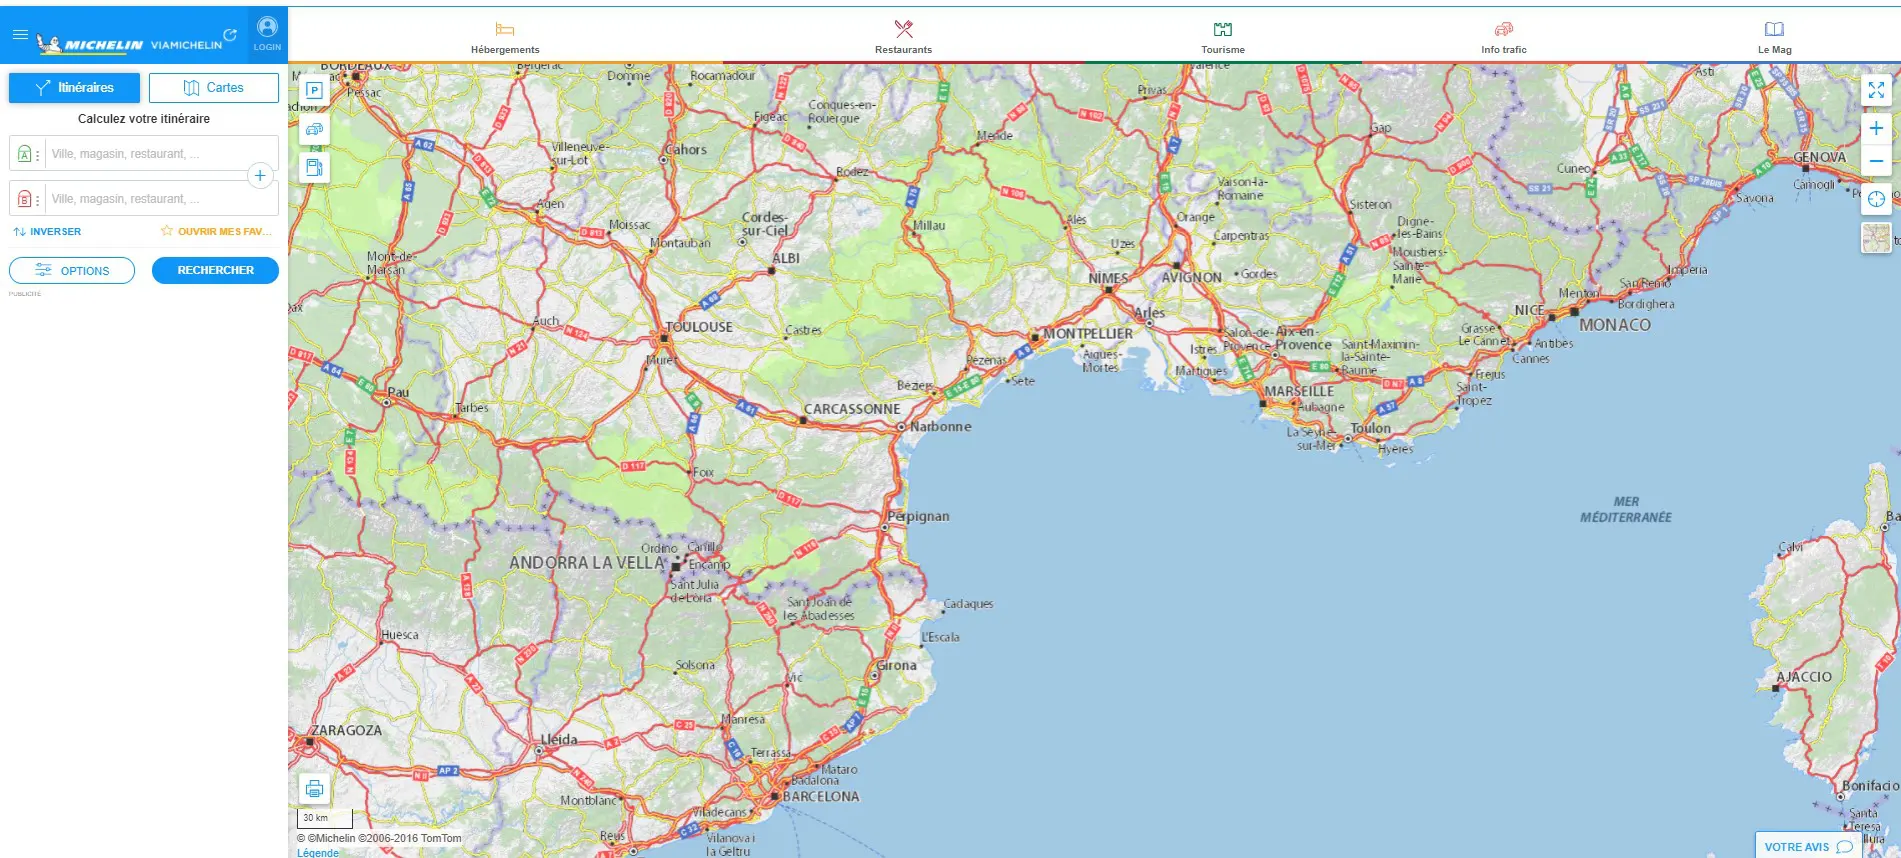Image resolution: width=1901 pixels, height=858 pixels.
Task: Click the Michelin ViaMichelin logo
Action: tap(129, 44)
